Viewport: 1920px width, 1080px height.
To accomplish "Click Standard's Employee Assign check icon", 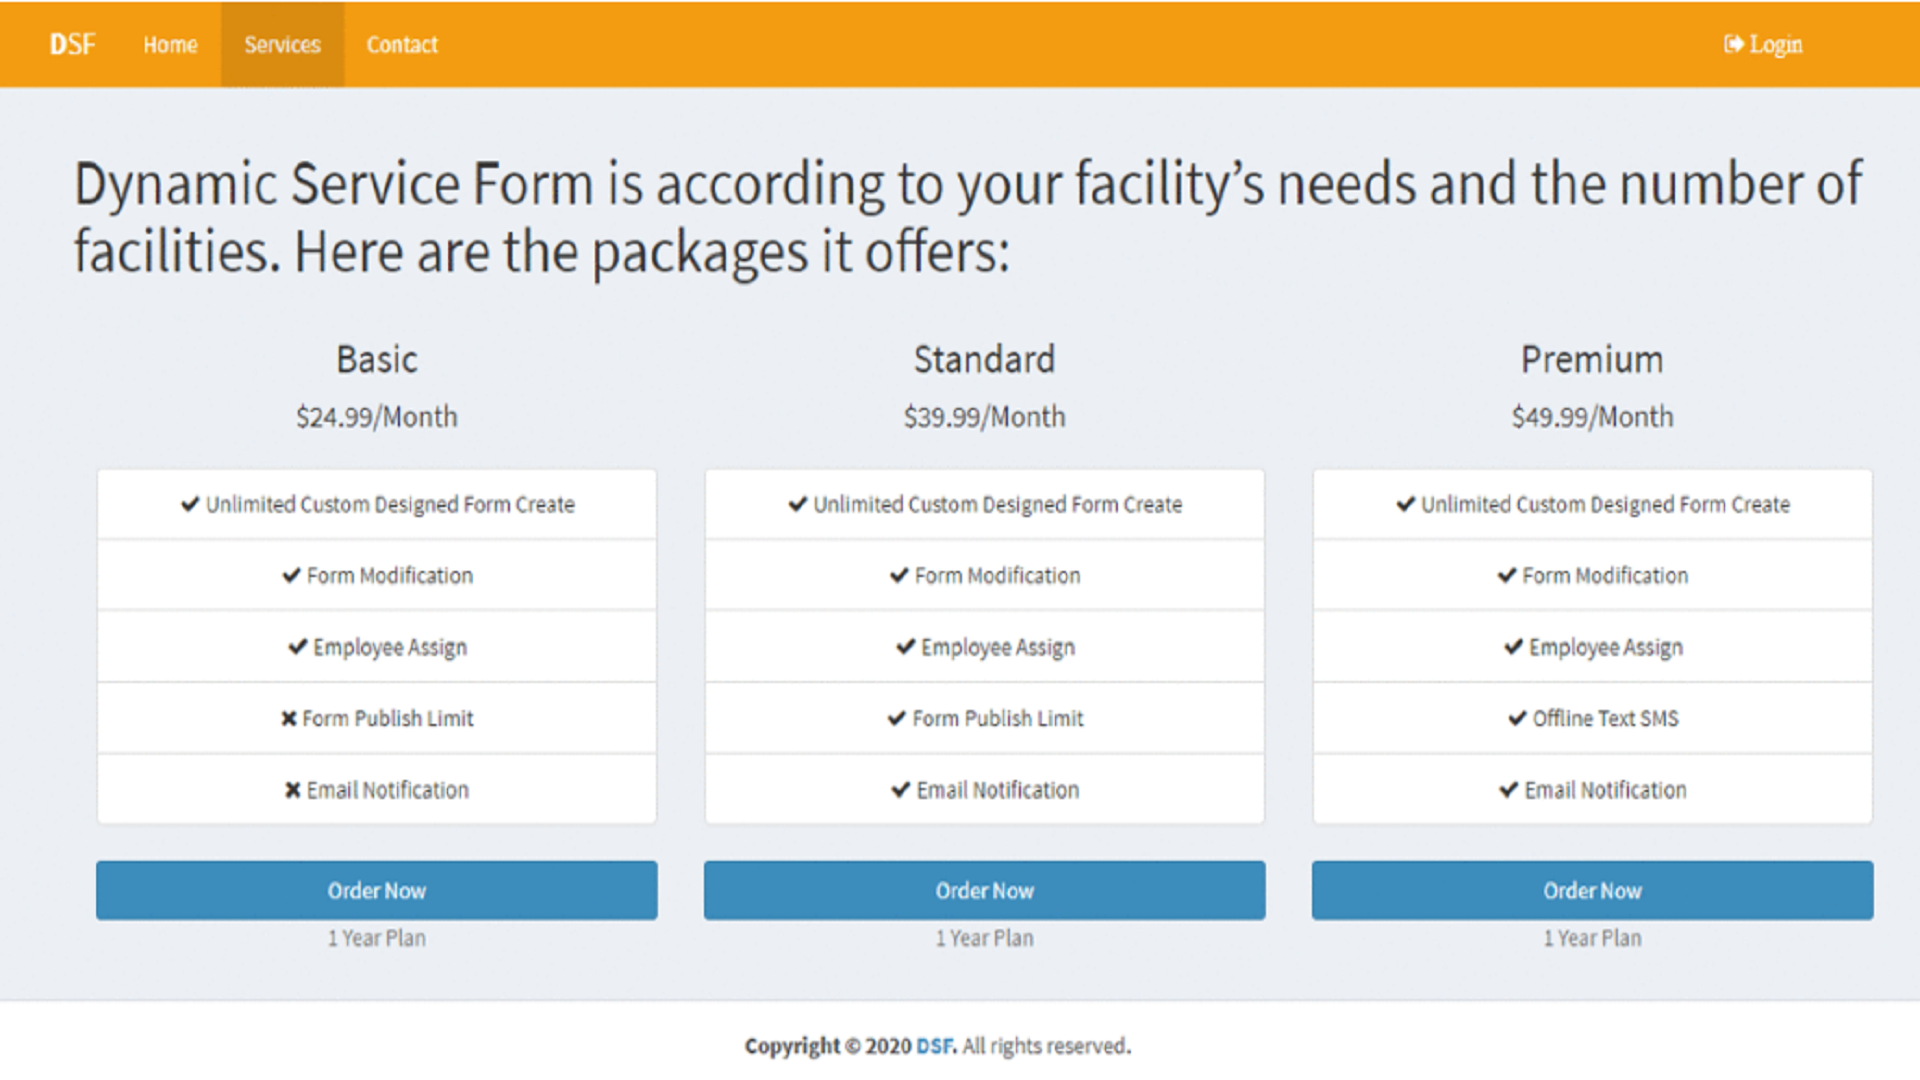I will (906, 647).
